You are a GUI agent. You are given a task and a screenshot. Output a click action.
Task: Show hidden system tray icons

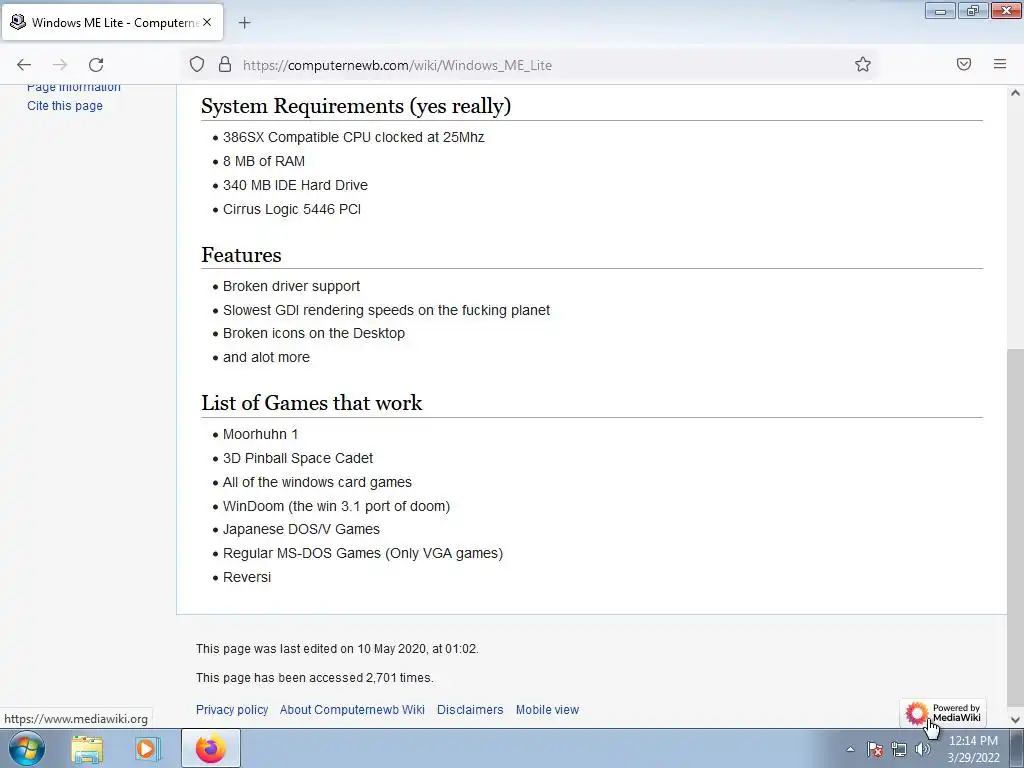click(850, 749)
